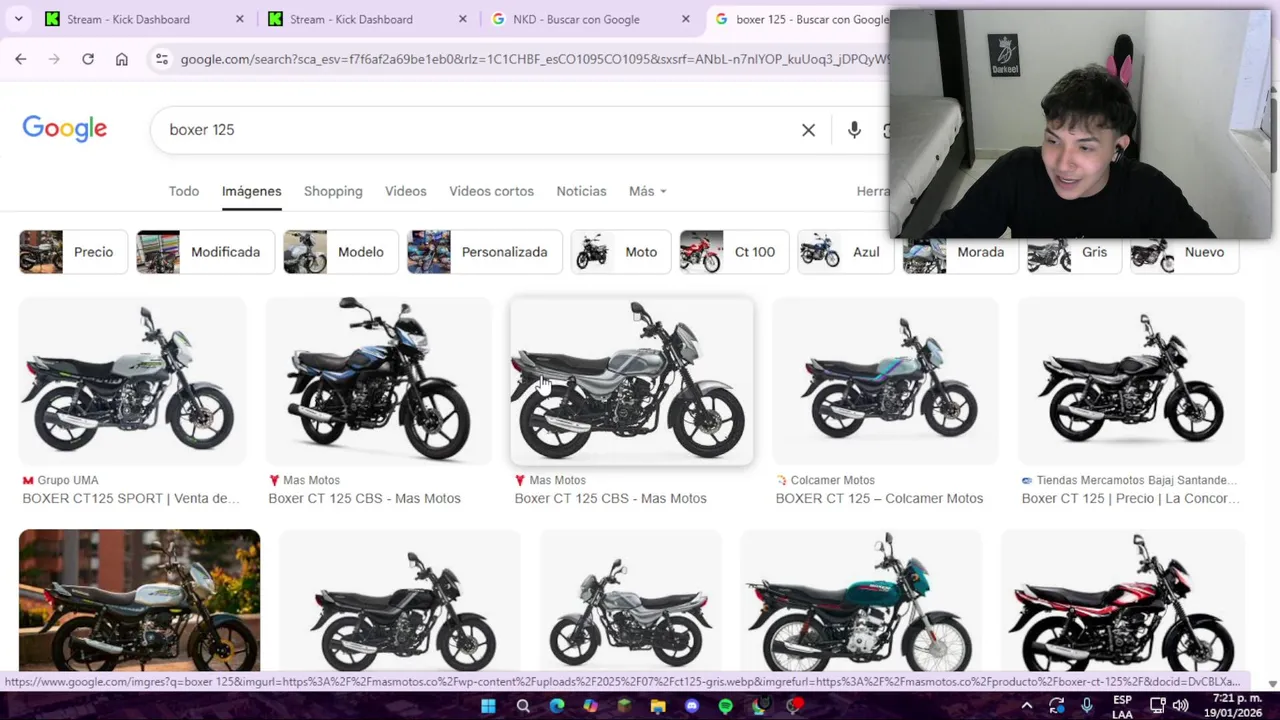Open the Noticias results tab

581,191
